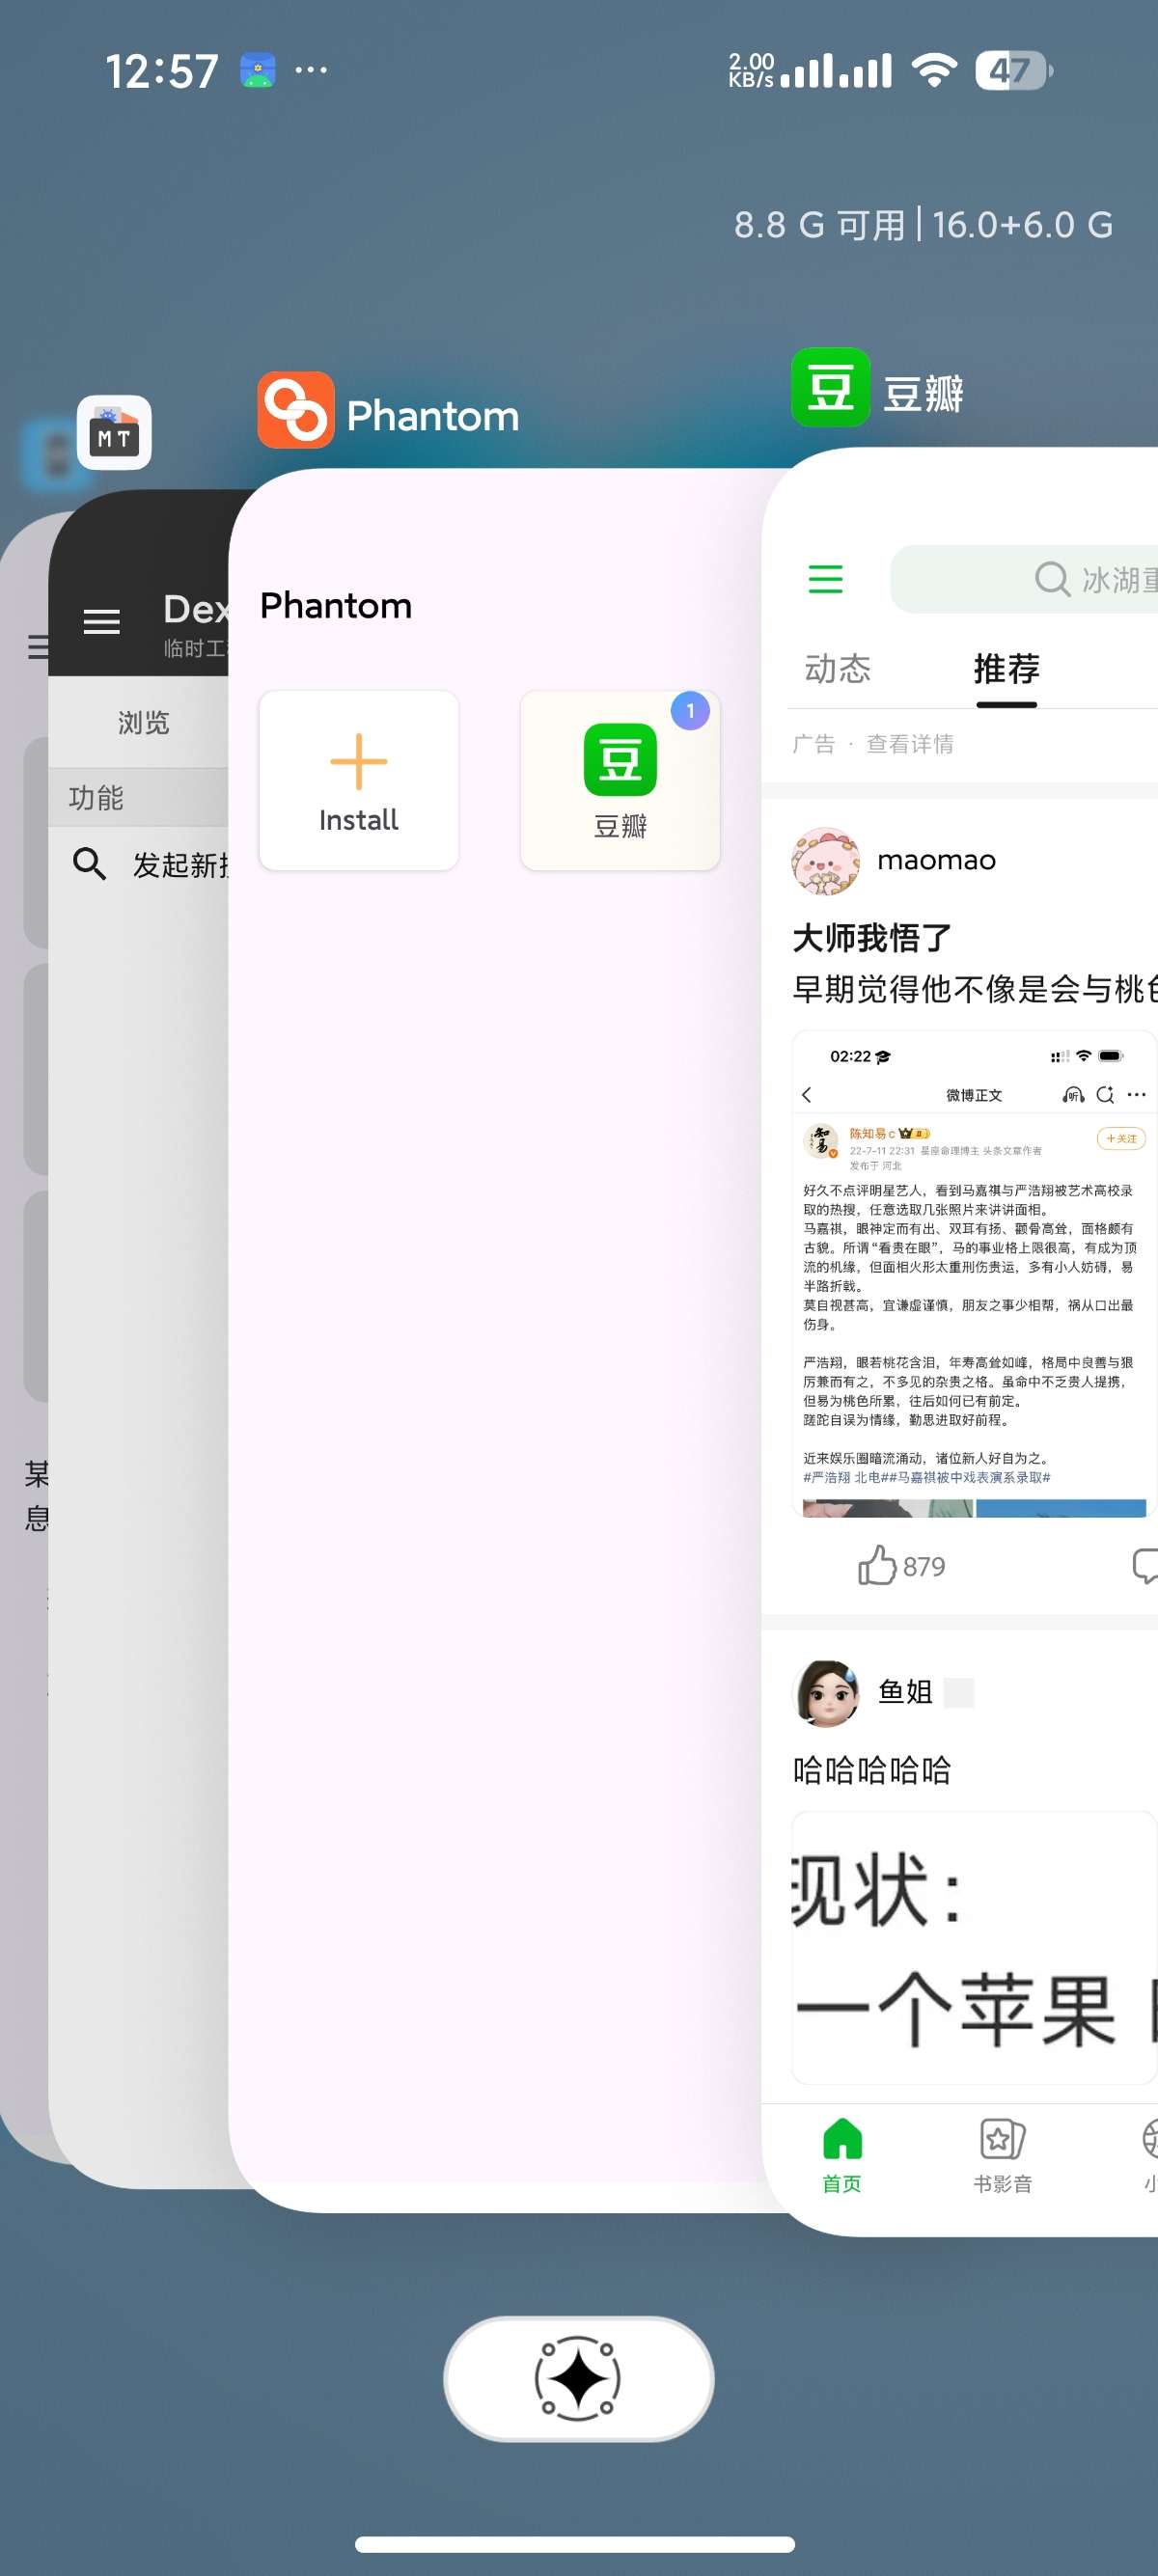Tap the clear-all recents button
This screenshot has height=2576, width=1158.
(578, 2378)
